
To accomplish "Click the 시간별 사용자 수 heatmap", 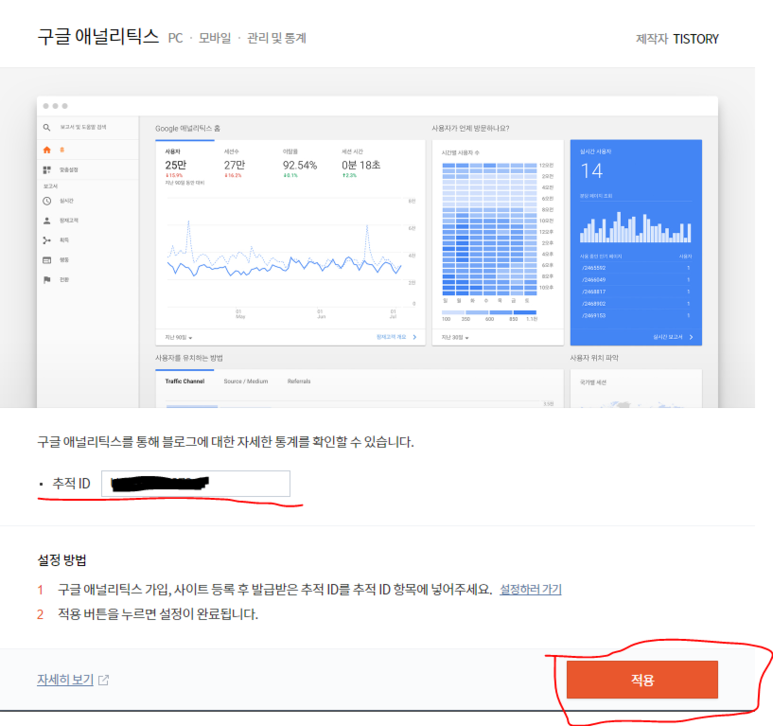I will click(x=489, y=227).
